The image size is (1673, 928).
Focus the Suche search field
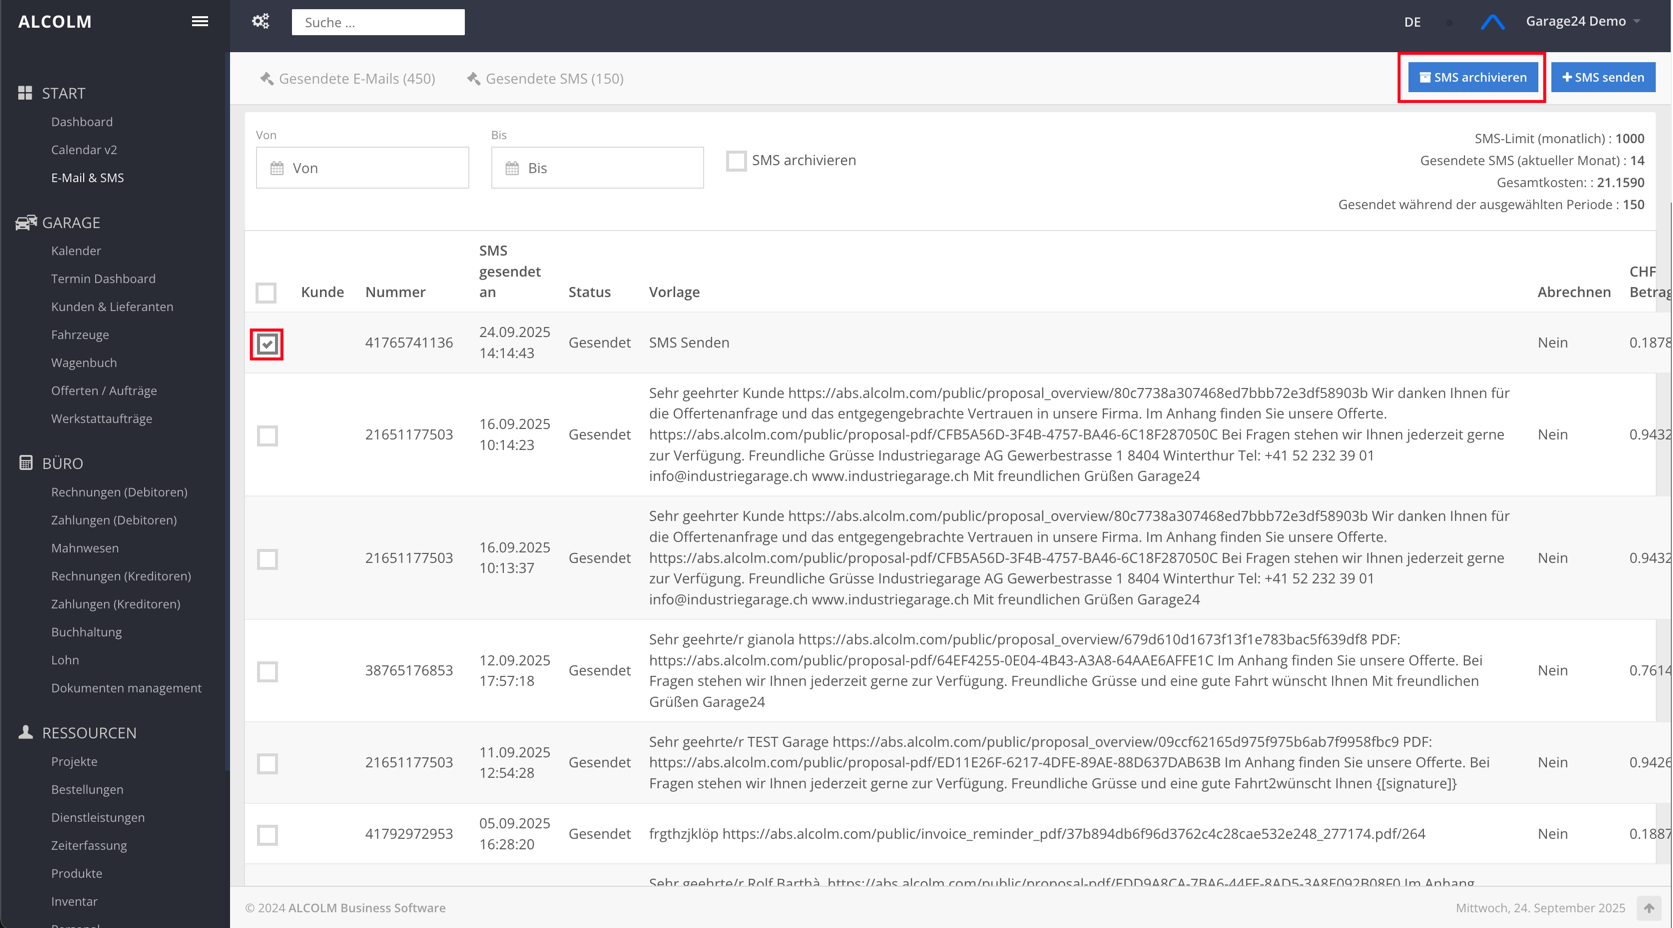378,22
